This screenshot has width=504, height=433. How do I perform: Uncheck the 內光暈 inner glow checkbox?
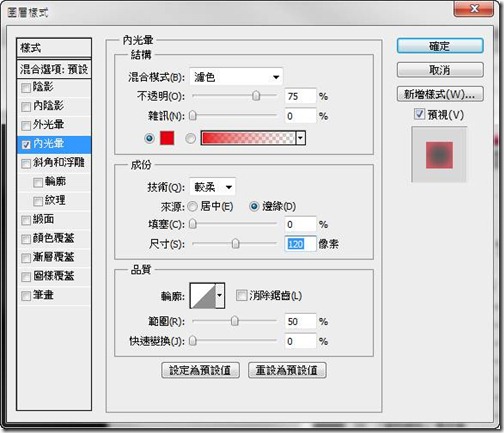click(x=26, y=145)
